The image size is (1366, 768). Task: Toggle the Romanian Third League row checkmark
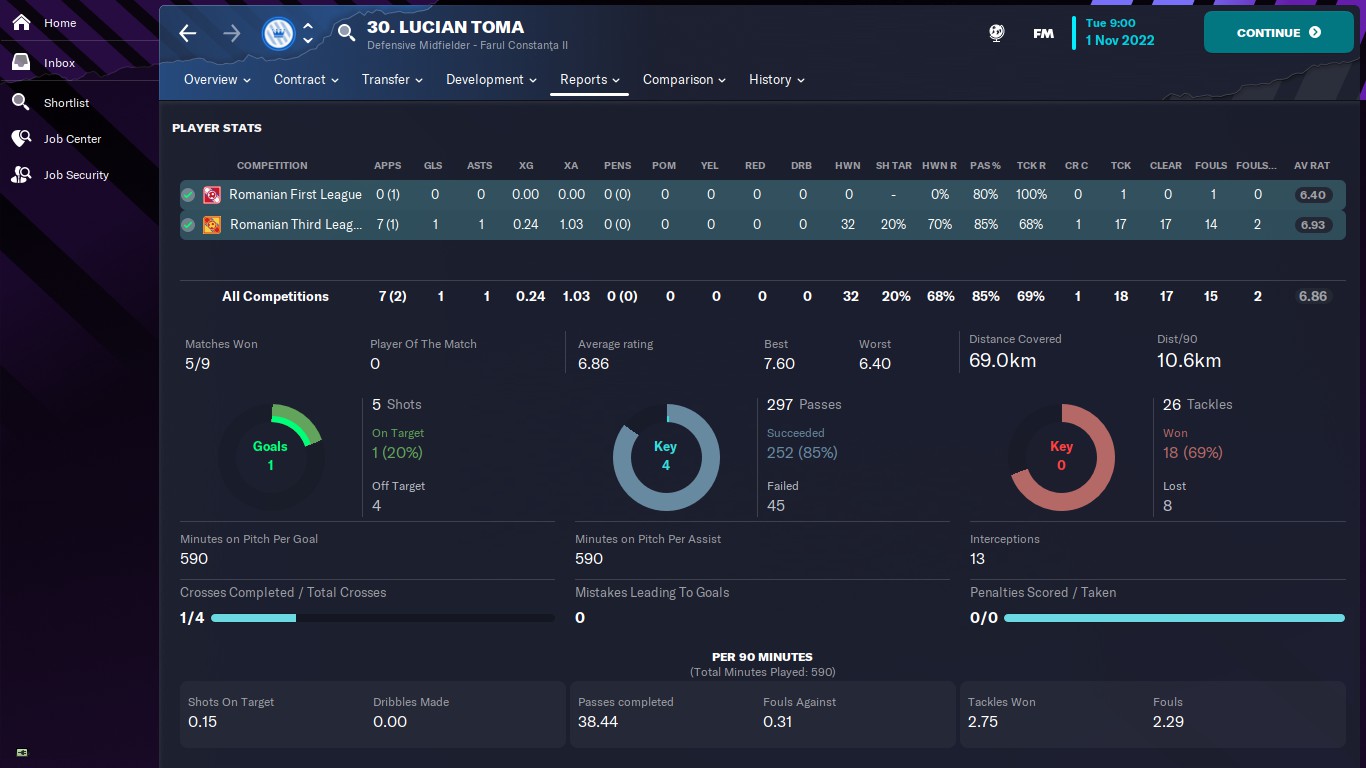188,225
